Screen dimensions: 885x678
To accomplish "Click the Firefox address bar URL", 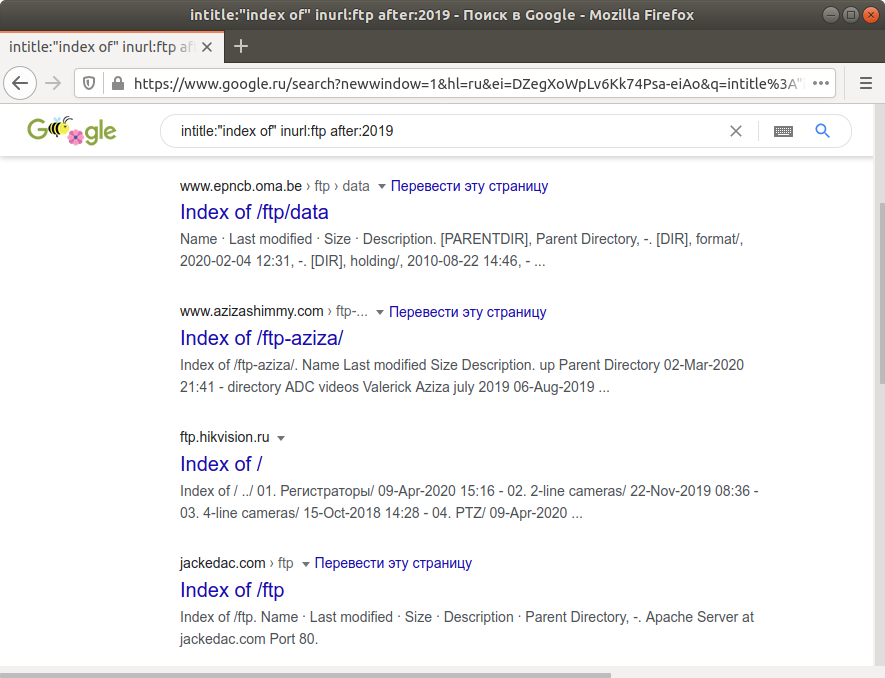I will [x=468, y=84].
